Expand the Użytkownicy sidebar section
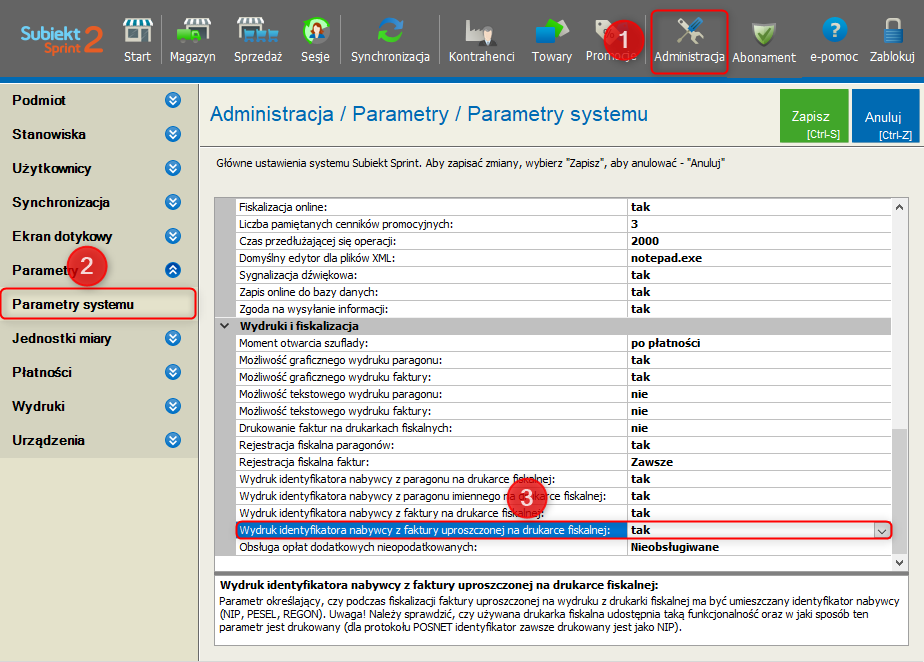The width and height of the screenshot is (924, 662). click(173, 168)
